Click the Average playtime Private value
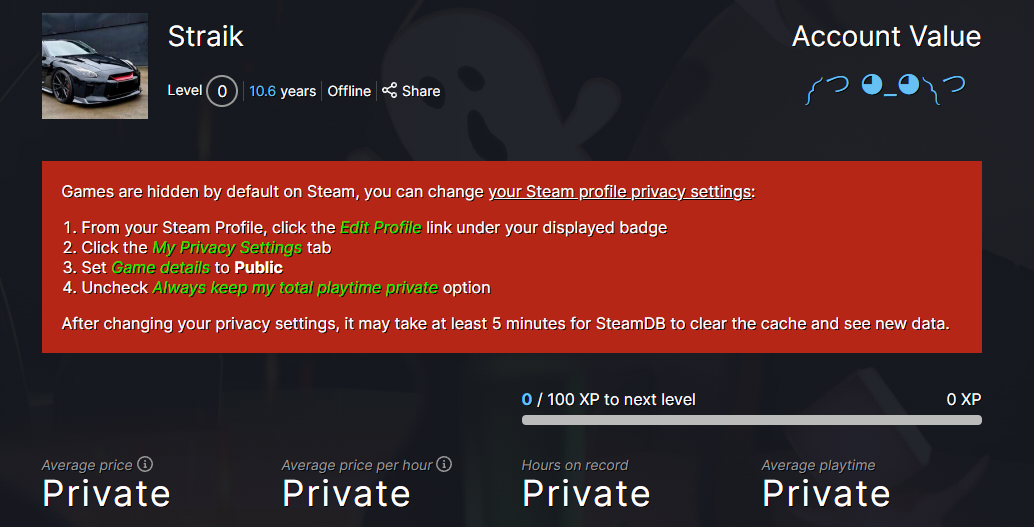This screenshot has width=1034, height=527. click(x=826, y=493)
